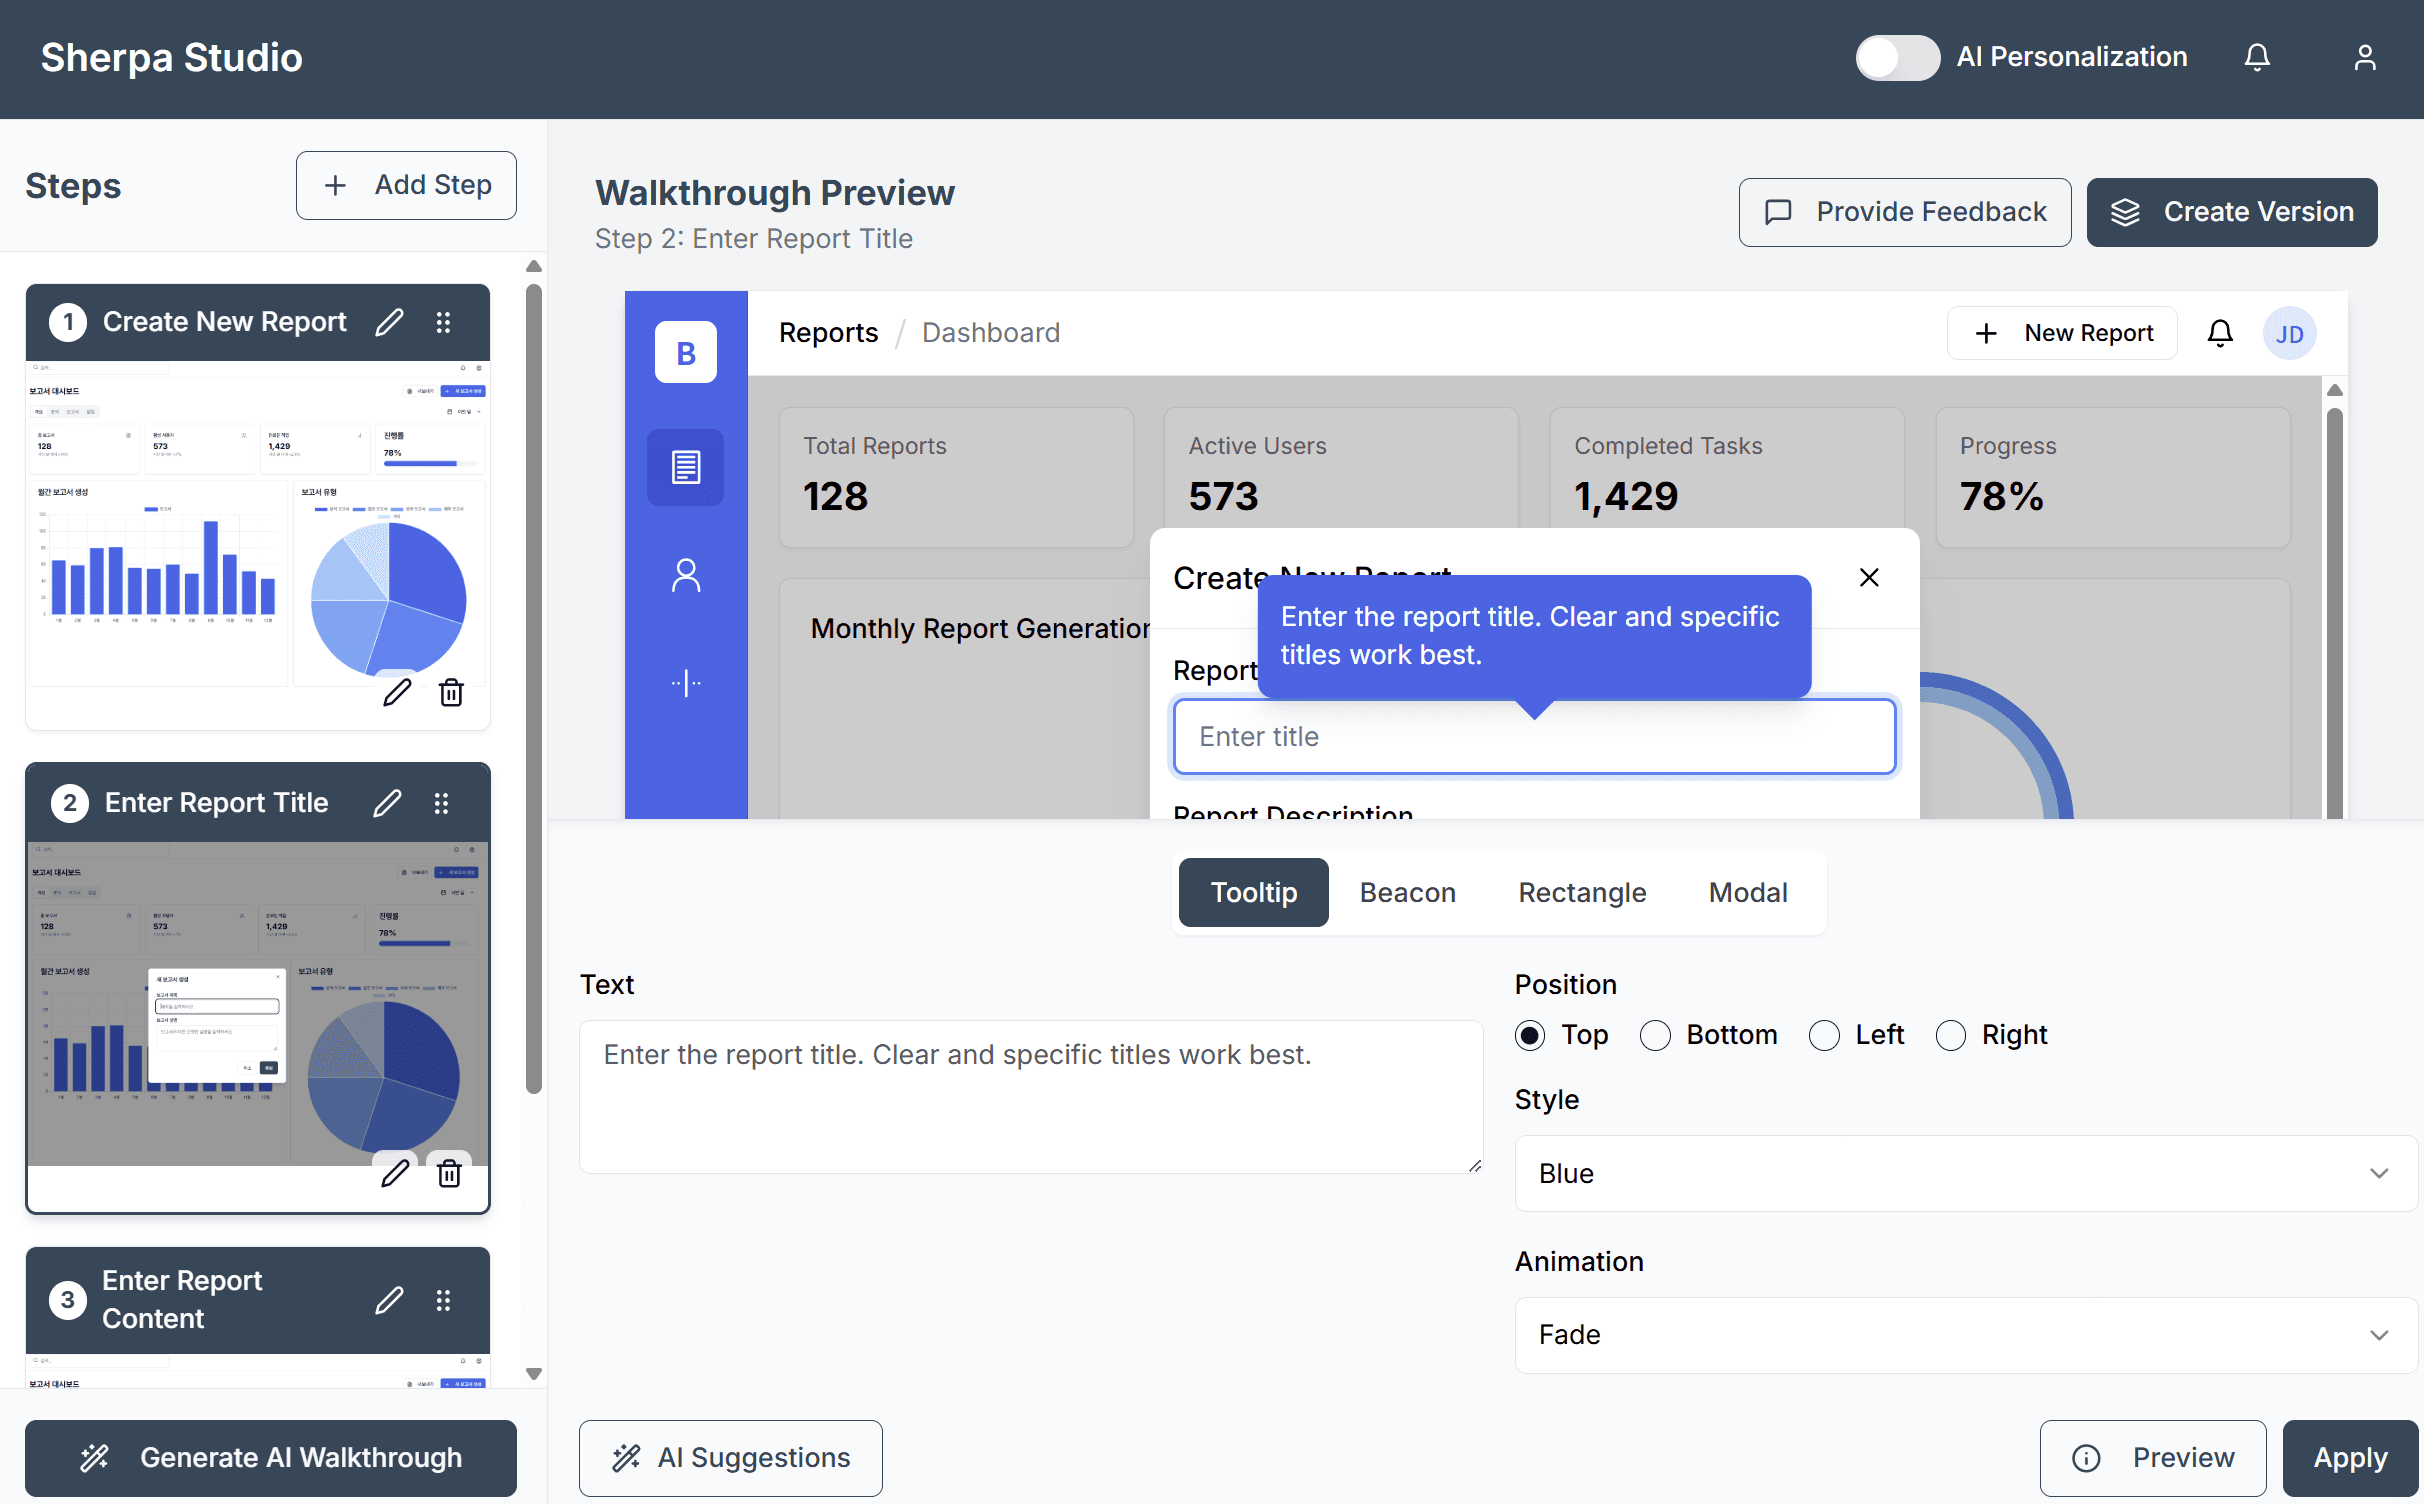Open the JD avatar in preview
2424x1504 pixels.
pos(2289,333)
